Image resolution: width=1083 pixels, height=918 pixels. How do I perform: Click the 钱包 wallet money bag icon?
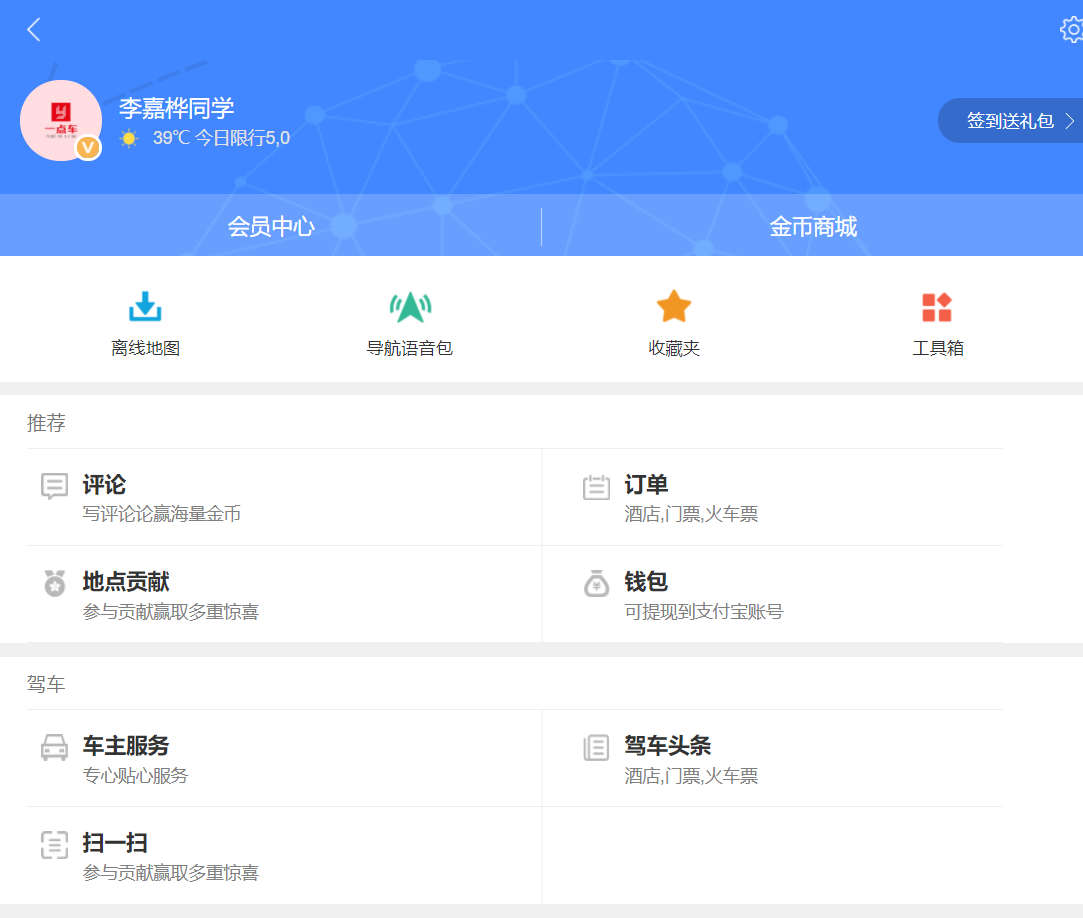pos(596,584)
